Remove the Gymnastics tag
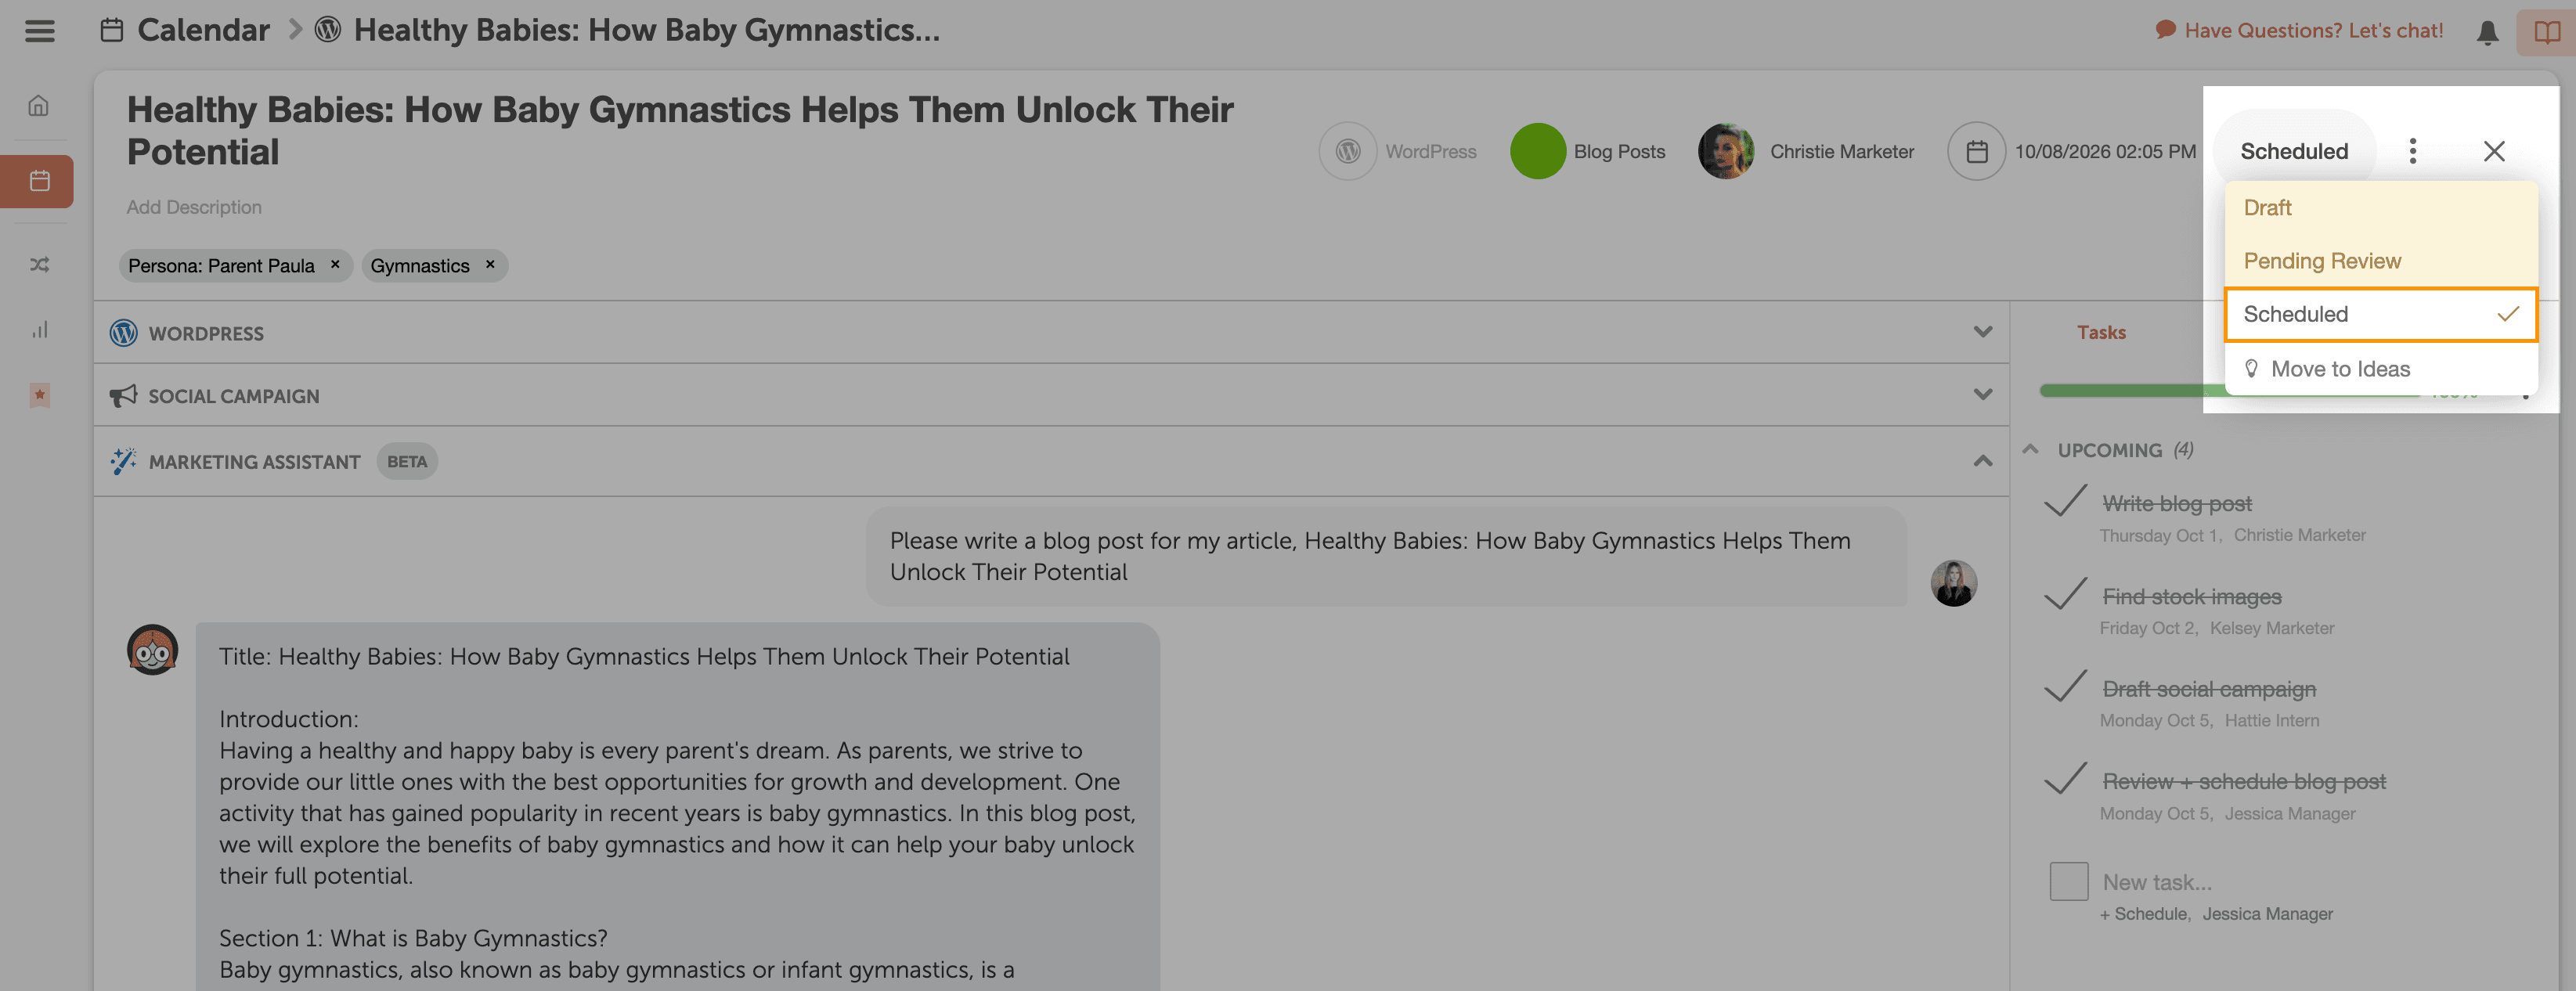The image size is (2576, 991). 490,265
